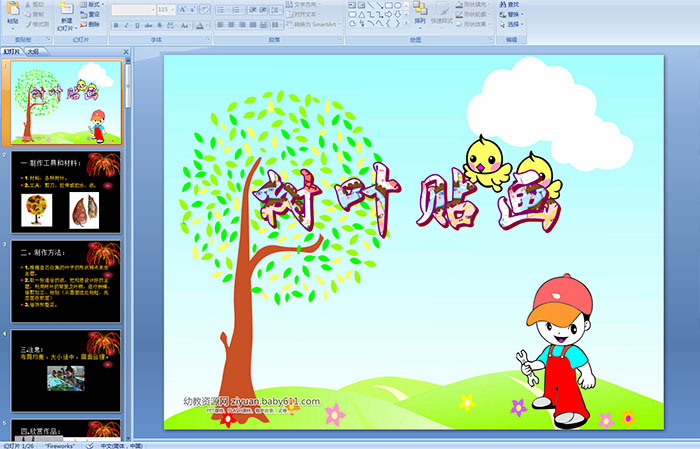
Task: Click the Fireworks theme name in status bar
Action: tap(60, 445)
